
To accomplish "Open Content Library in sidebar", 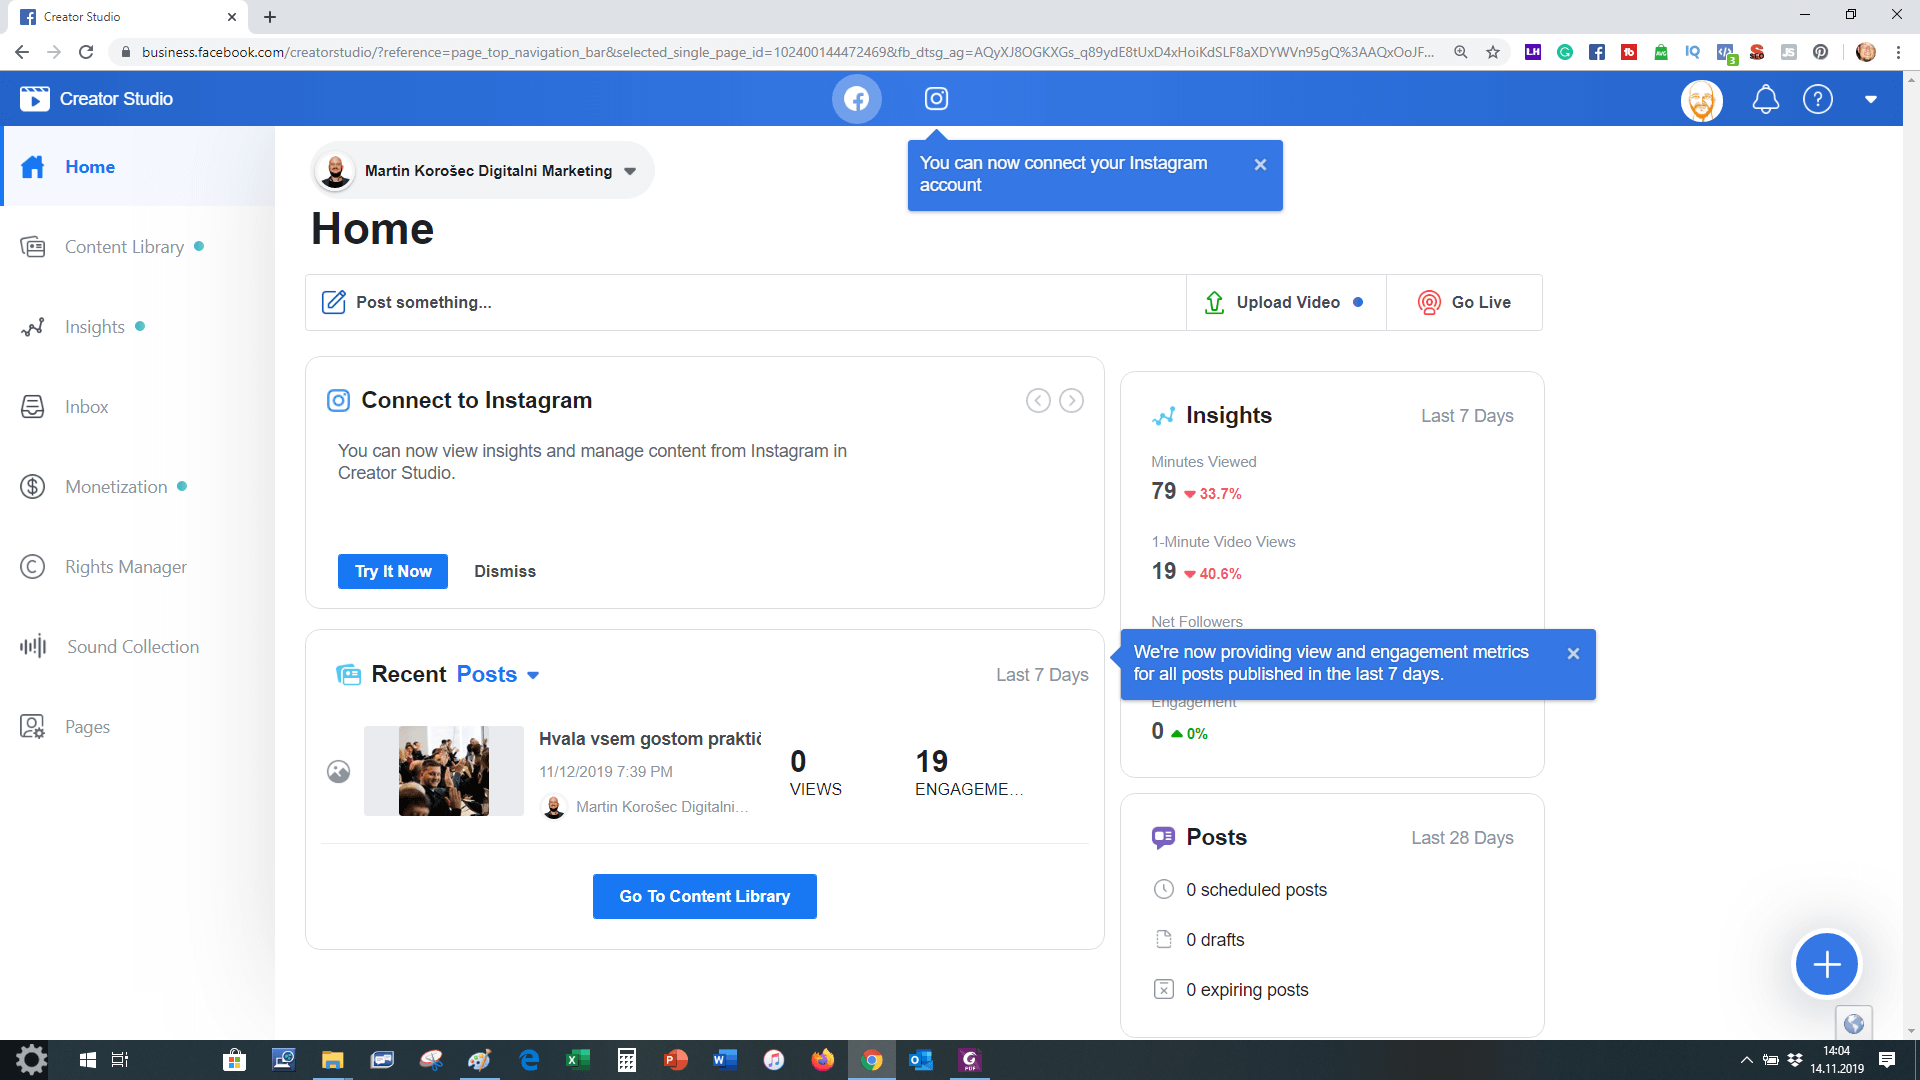I will [x=124, y=247].
